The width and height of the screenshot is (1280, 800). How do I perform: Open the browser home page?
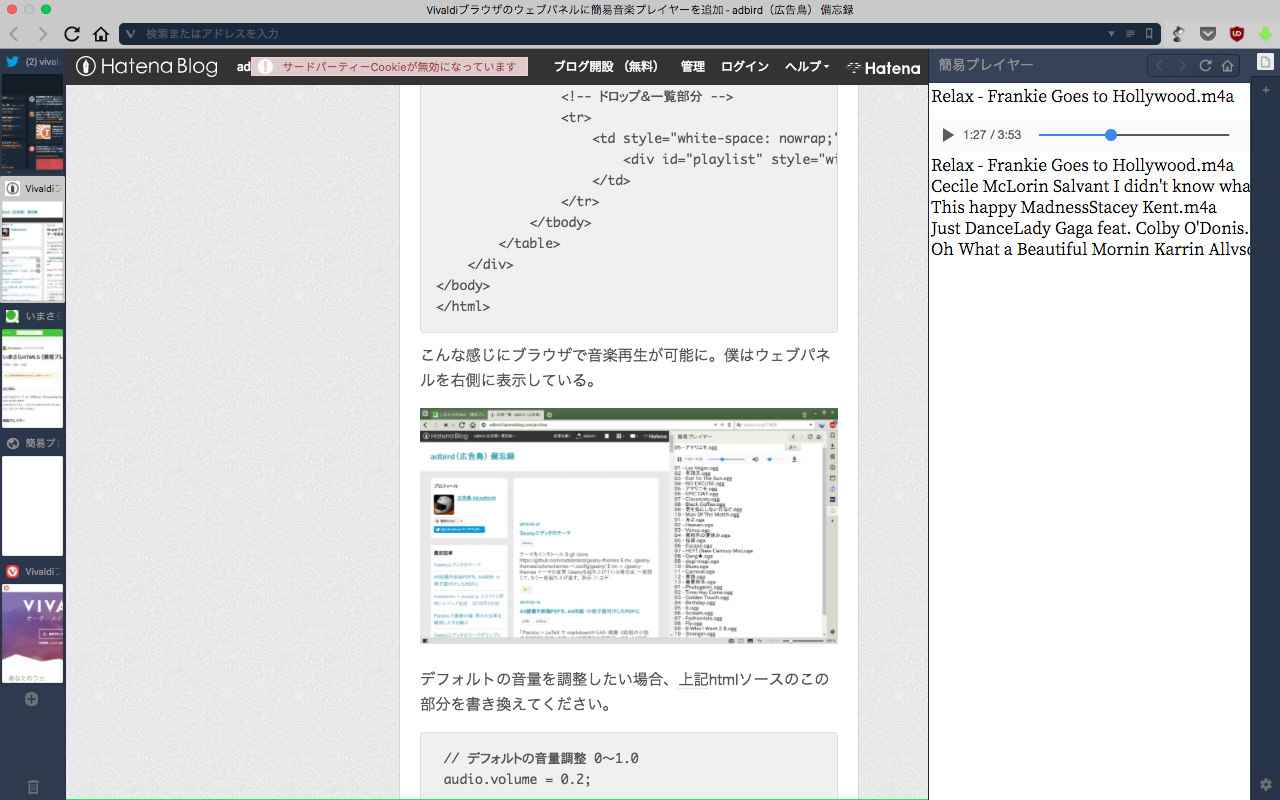(x=101, y=34)
